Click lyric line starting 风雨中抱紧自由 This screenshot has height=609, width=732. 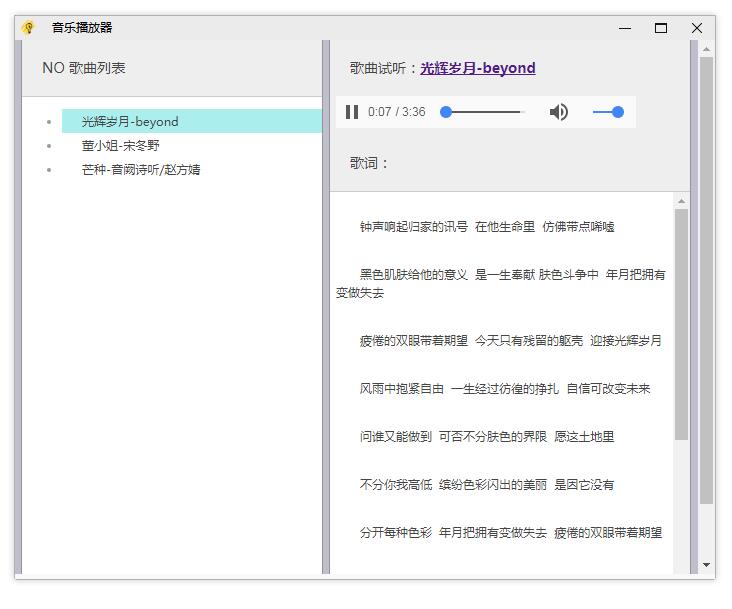(505, 389)
